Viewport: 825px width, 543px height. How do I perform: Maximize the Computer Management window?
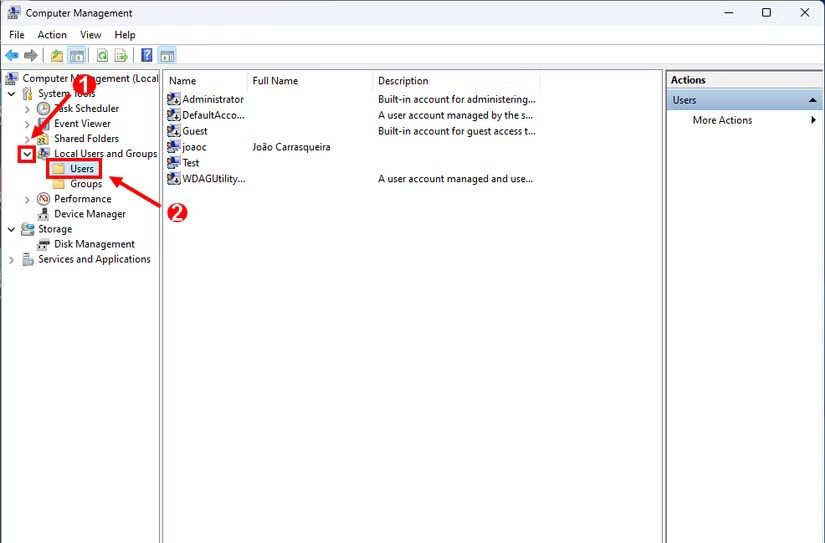(767, 12)
